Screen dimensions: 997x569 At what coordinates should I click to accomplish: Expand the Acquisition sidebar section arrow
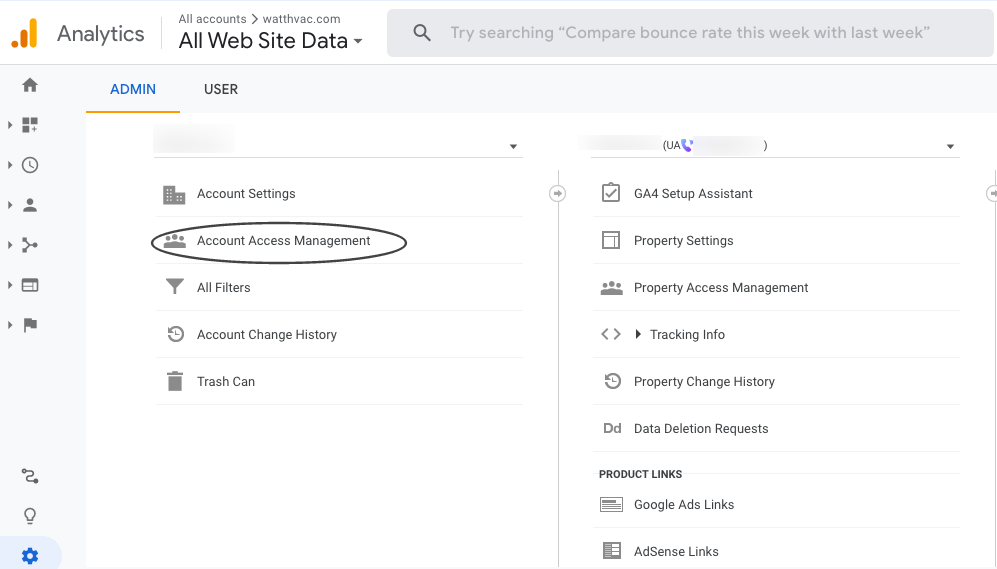point(10,245)
